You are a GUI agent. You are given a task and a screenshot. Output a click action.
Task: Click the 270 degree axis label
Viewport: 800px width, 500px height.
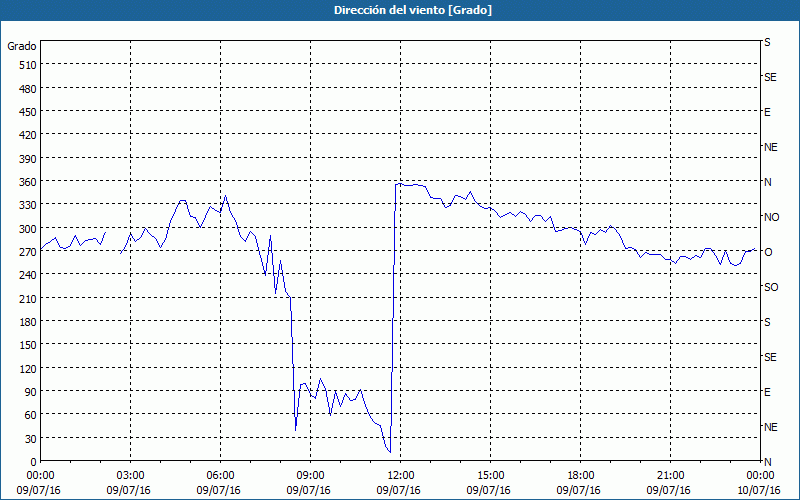[x=29, y=252]
